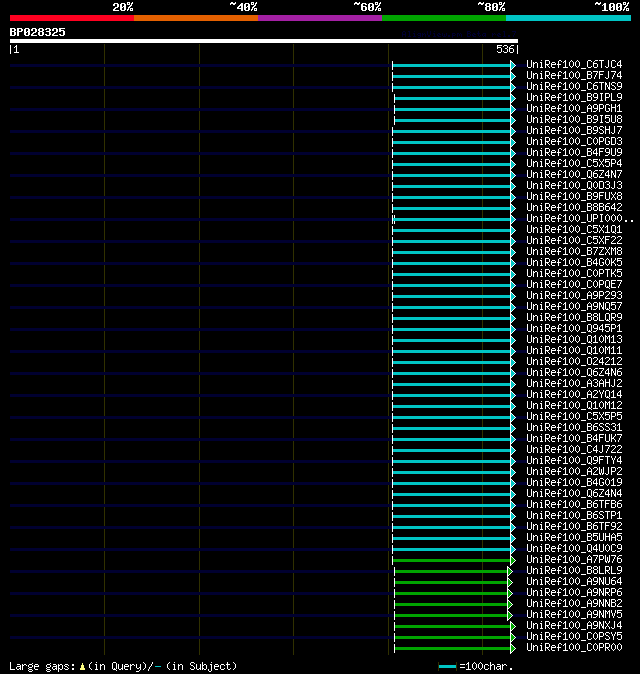Viewport: 640px width, 674px height.
Task: Click the UniRef100_A2YQ14 label
Action: [x=574, y=395]
